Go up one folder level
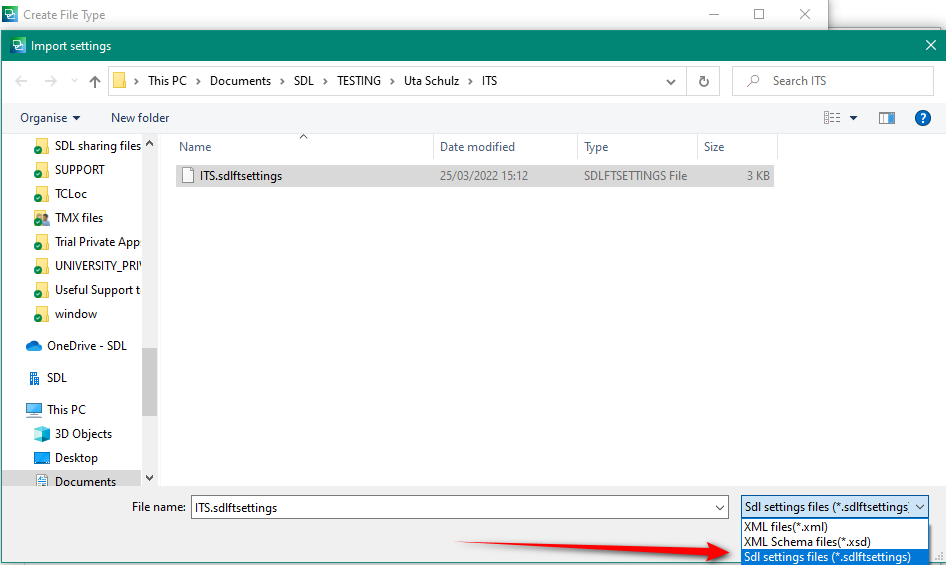This screenshot has height=565, width=946. (95, 81)
